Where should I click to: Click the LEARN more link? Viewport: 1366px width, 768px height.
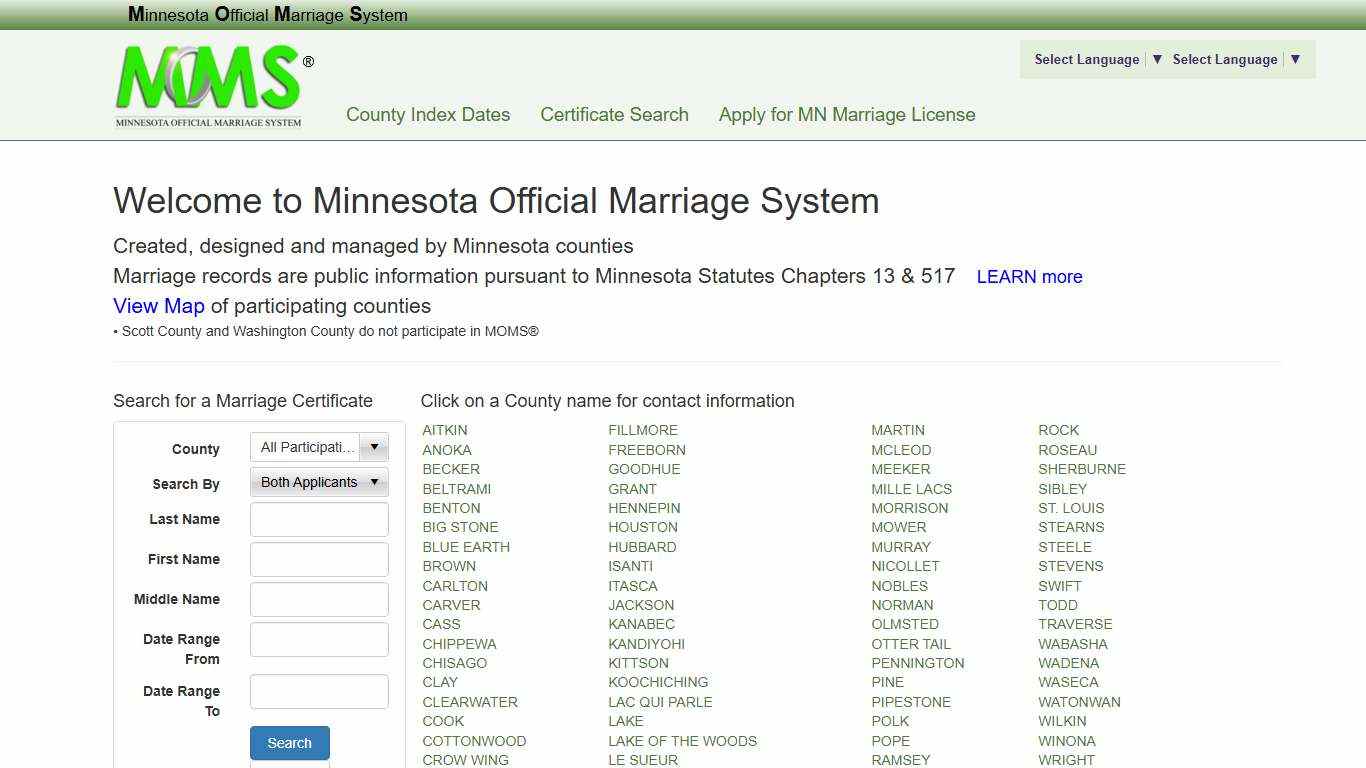[x=1029, y=277]
